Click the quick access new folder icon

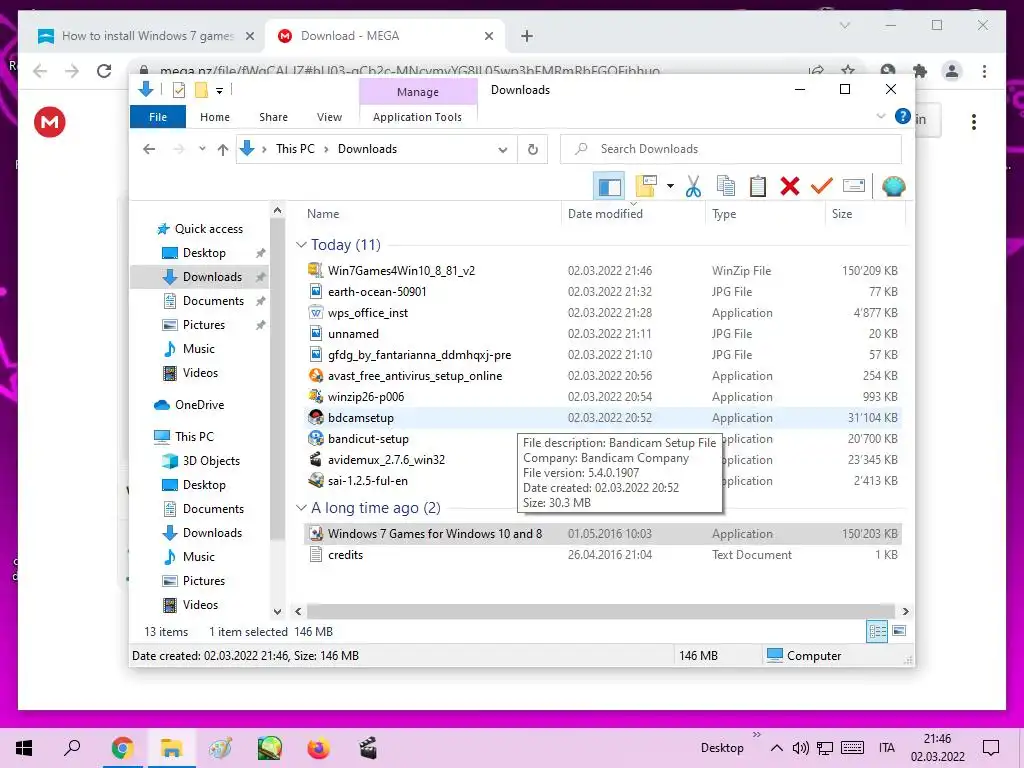click(201, 90)
